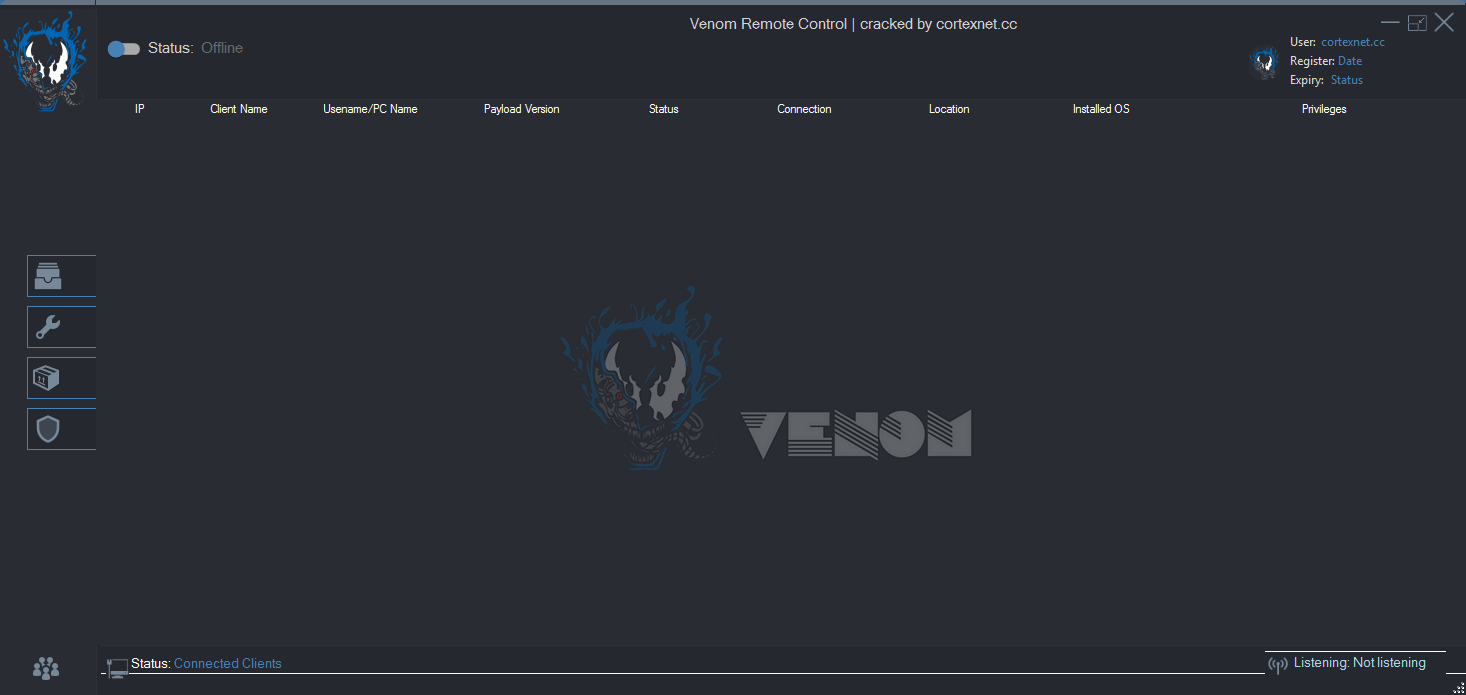Click the resize grip in bottom-right corner
The image size is (1466, 695).
click(1458, 687)
